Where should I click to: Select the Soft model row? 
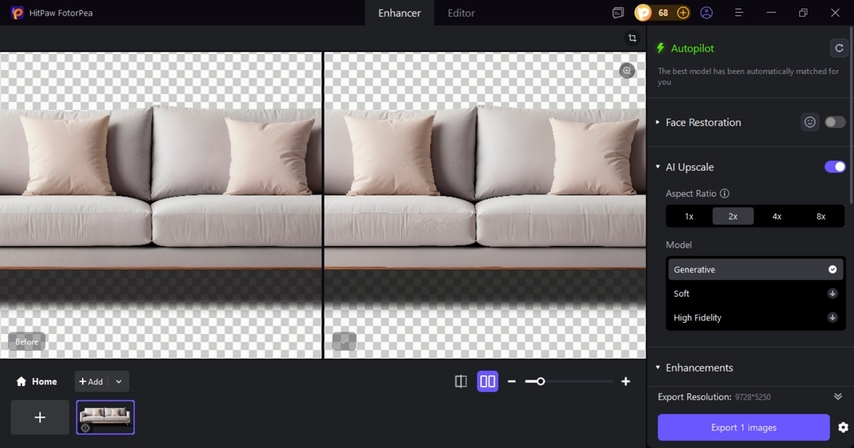pyautogui.click(x=756, y=293)
